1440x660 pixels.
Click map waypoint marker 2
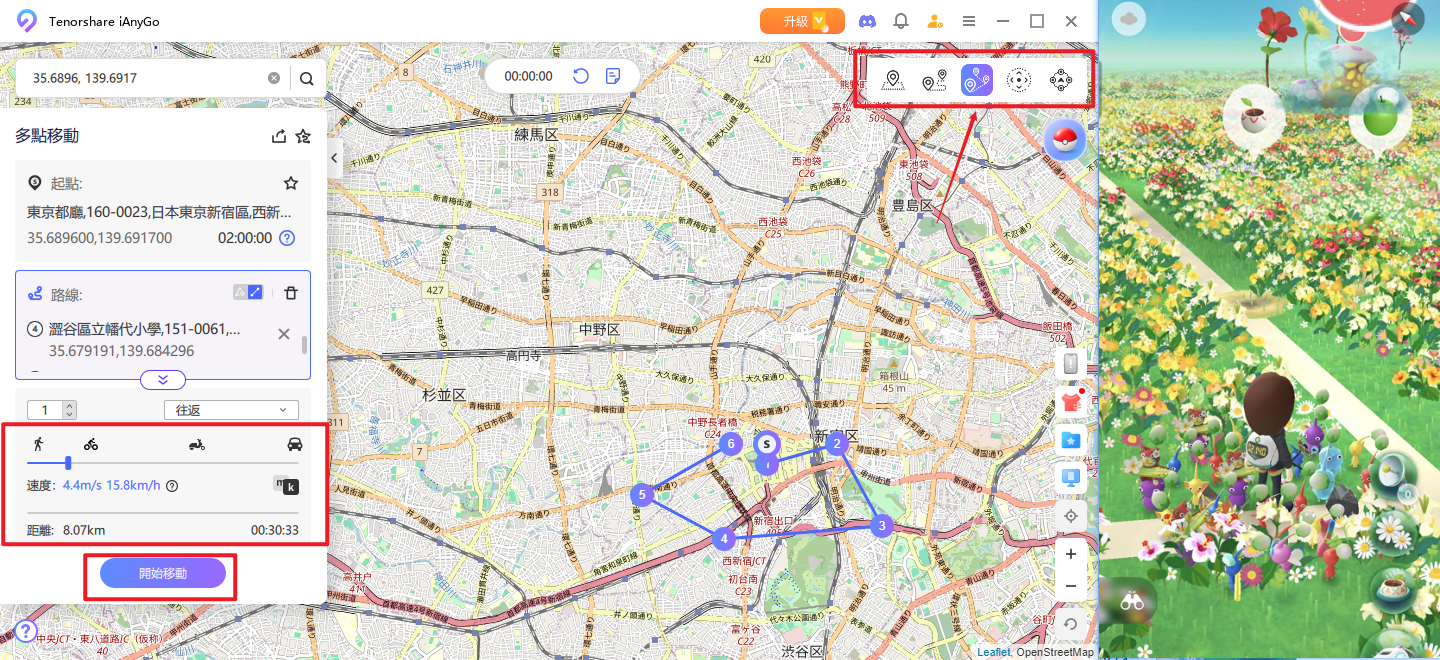pyautogui.click(x=838, y=443)
